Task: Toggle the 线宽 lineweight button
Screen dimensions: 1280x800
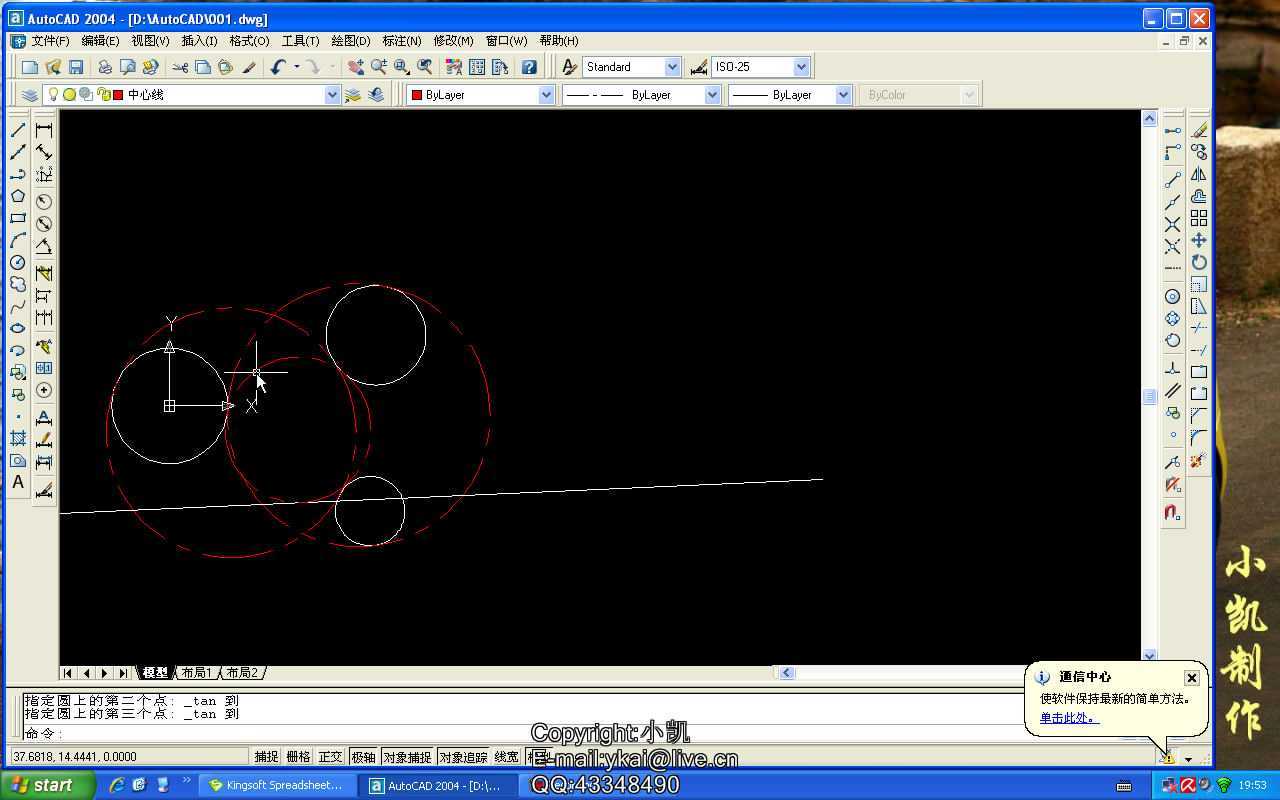Action: [507, 757]
